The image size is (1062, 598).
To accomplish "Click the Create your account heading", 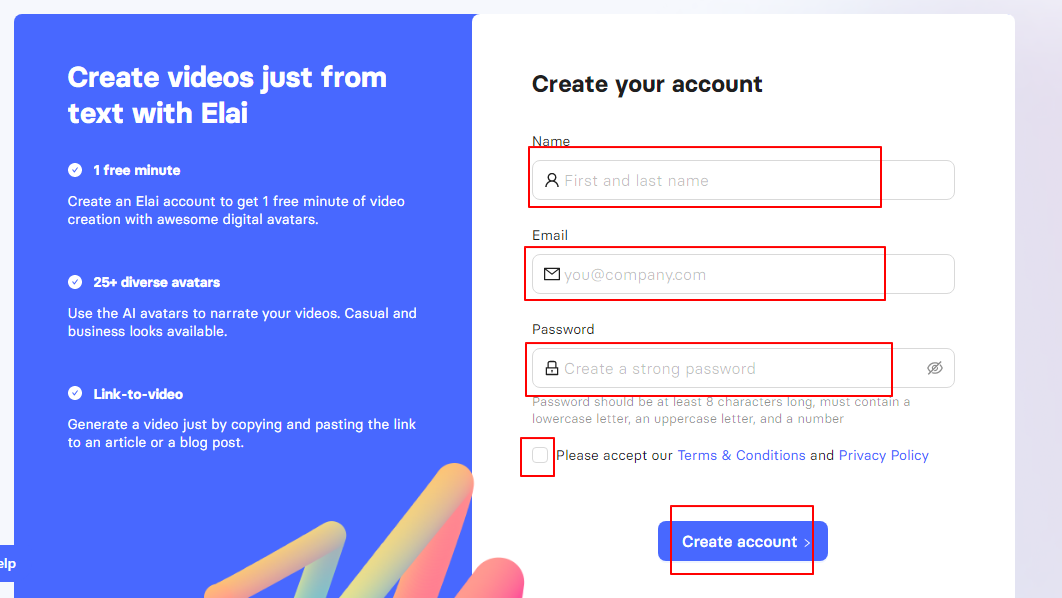I will pos(647,84).
